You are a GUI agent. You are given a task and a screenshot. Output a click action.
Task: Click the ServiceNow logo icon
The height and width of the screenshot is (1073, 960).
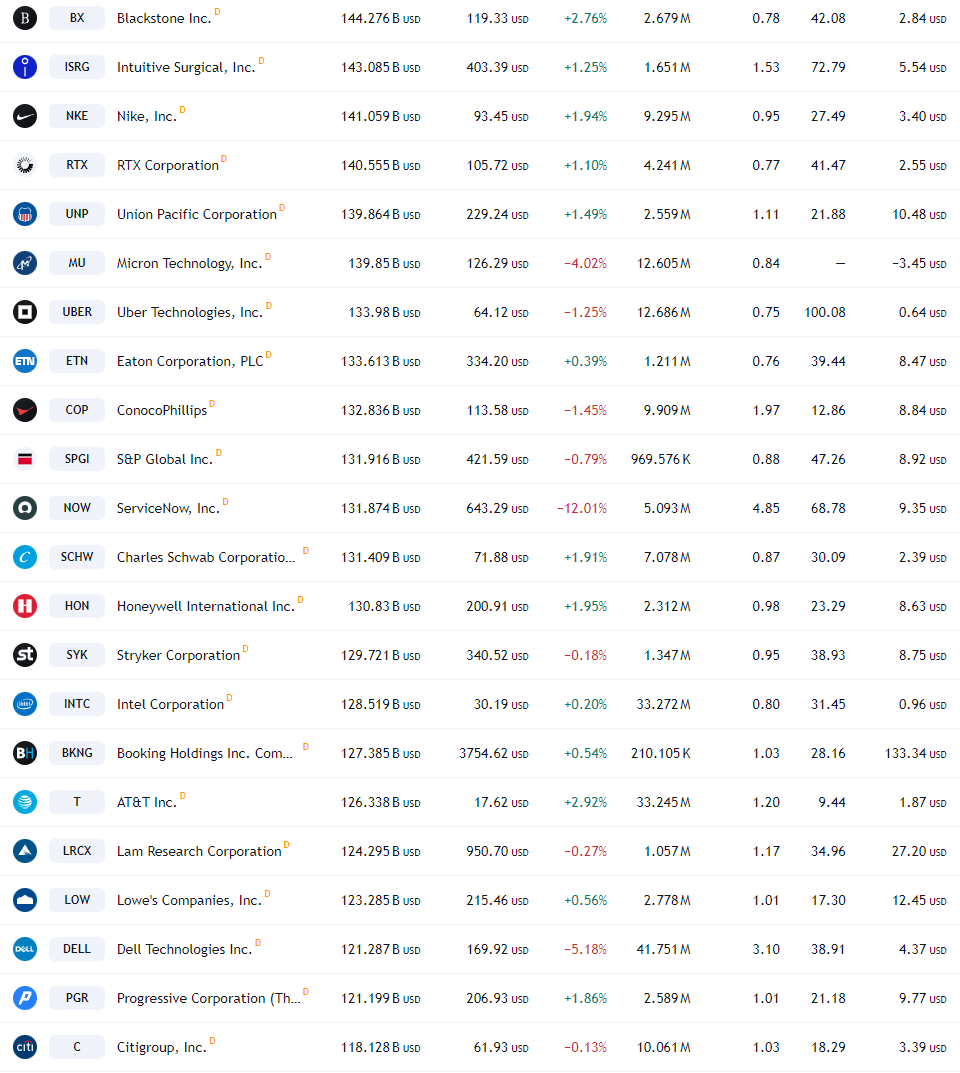pos(25,508)
